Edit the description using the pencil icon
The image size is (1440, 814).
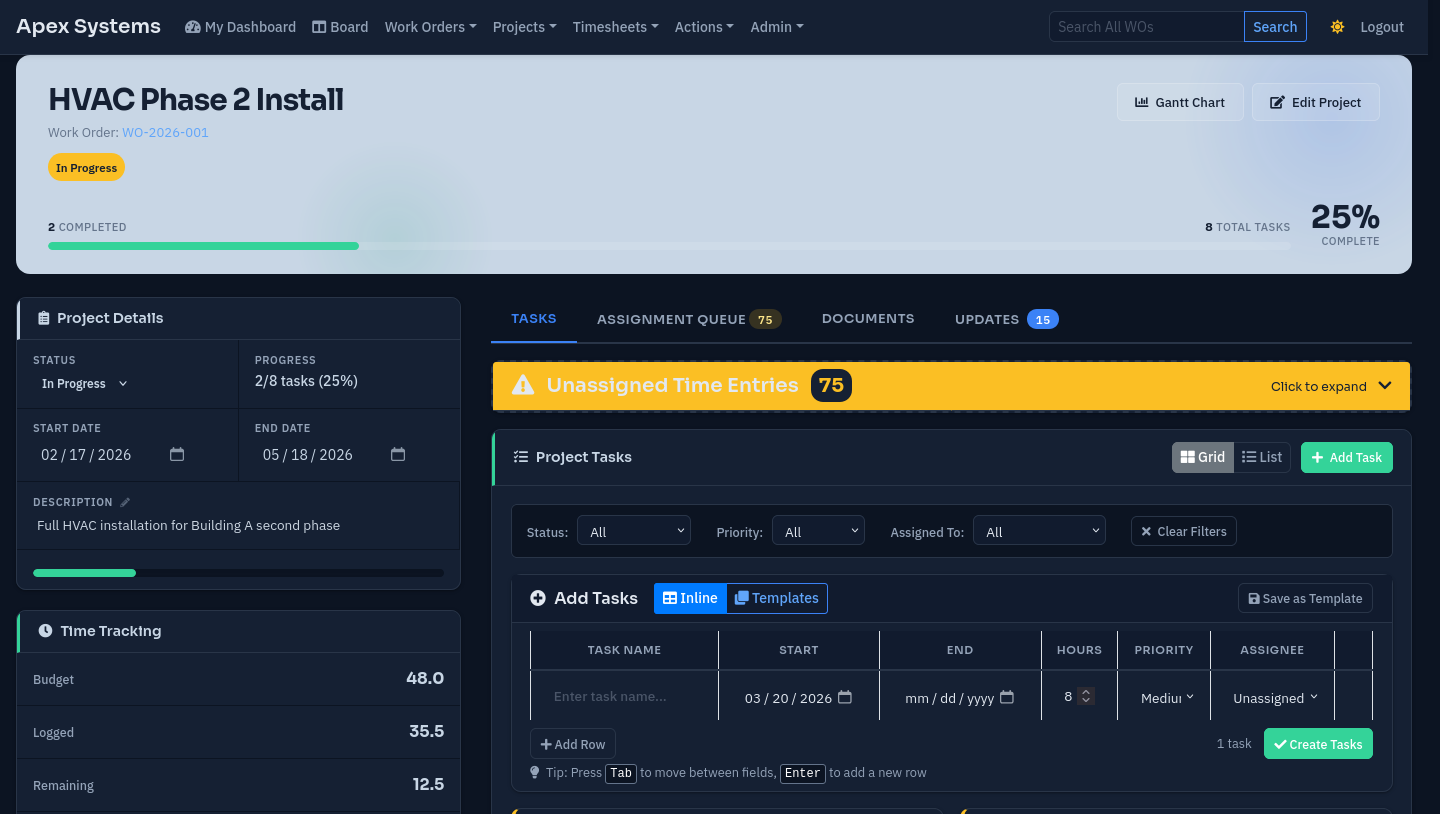[124, 501]
